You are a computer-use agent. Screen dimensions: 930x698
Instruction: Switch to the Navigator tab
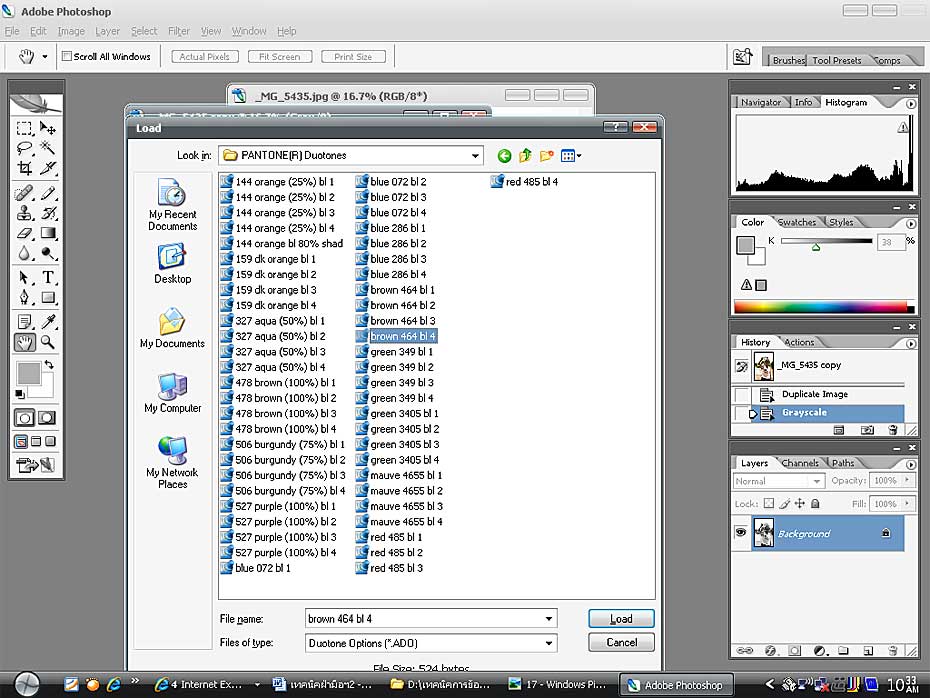[760, 102]
